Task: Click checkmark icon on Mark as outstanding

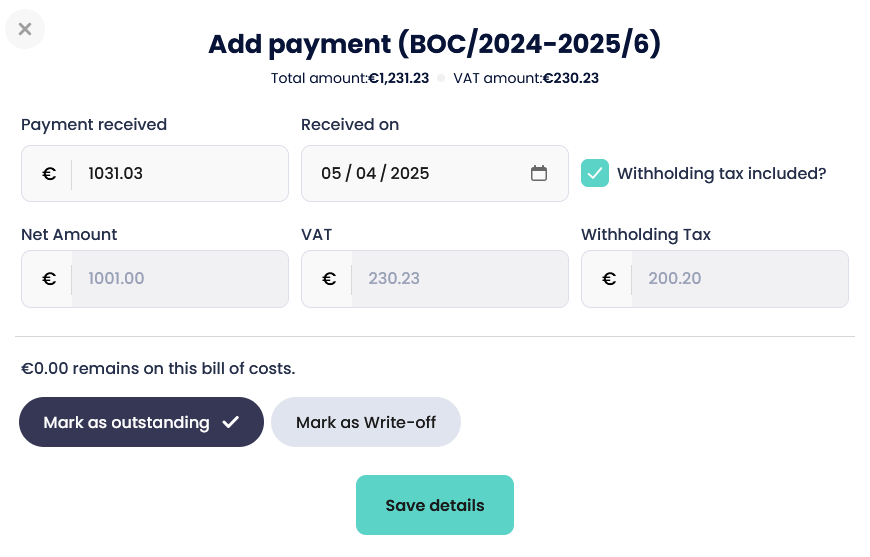Action: 231,422
